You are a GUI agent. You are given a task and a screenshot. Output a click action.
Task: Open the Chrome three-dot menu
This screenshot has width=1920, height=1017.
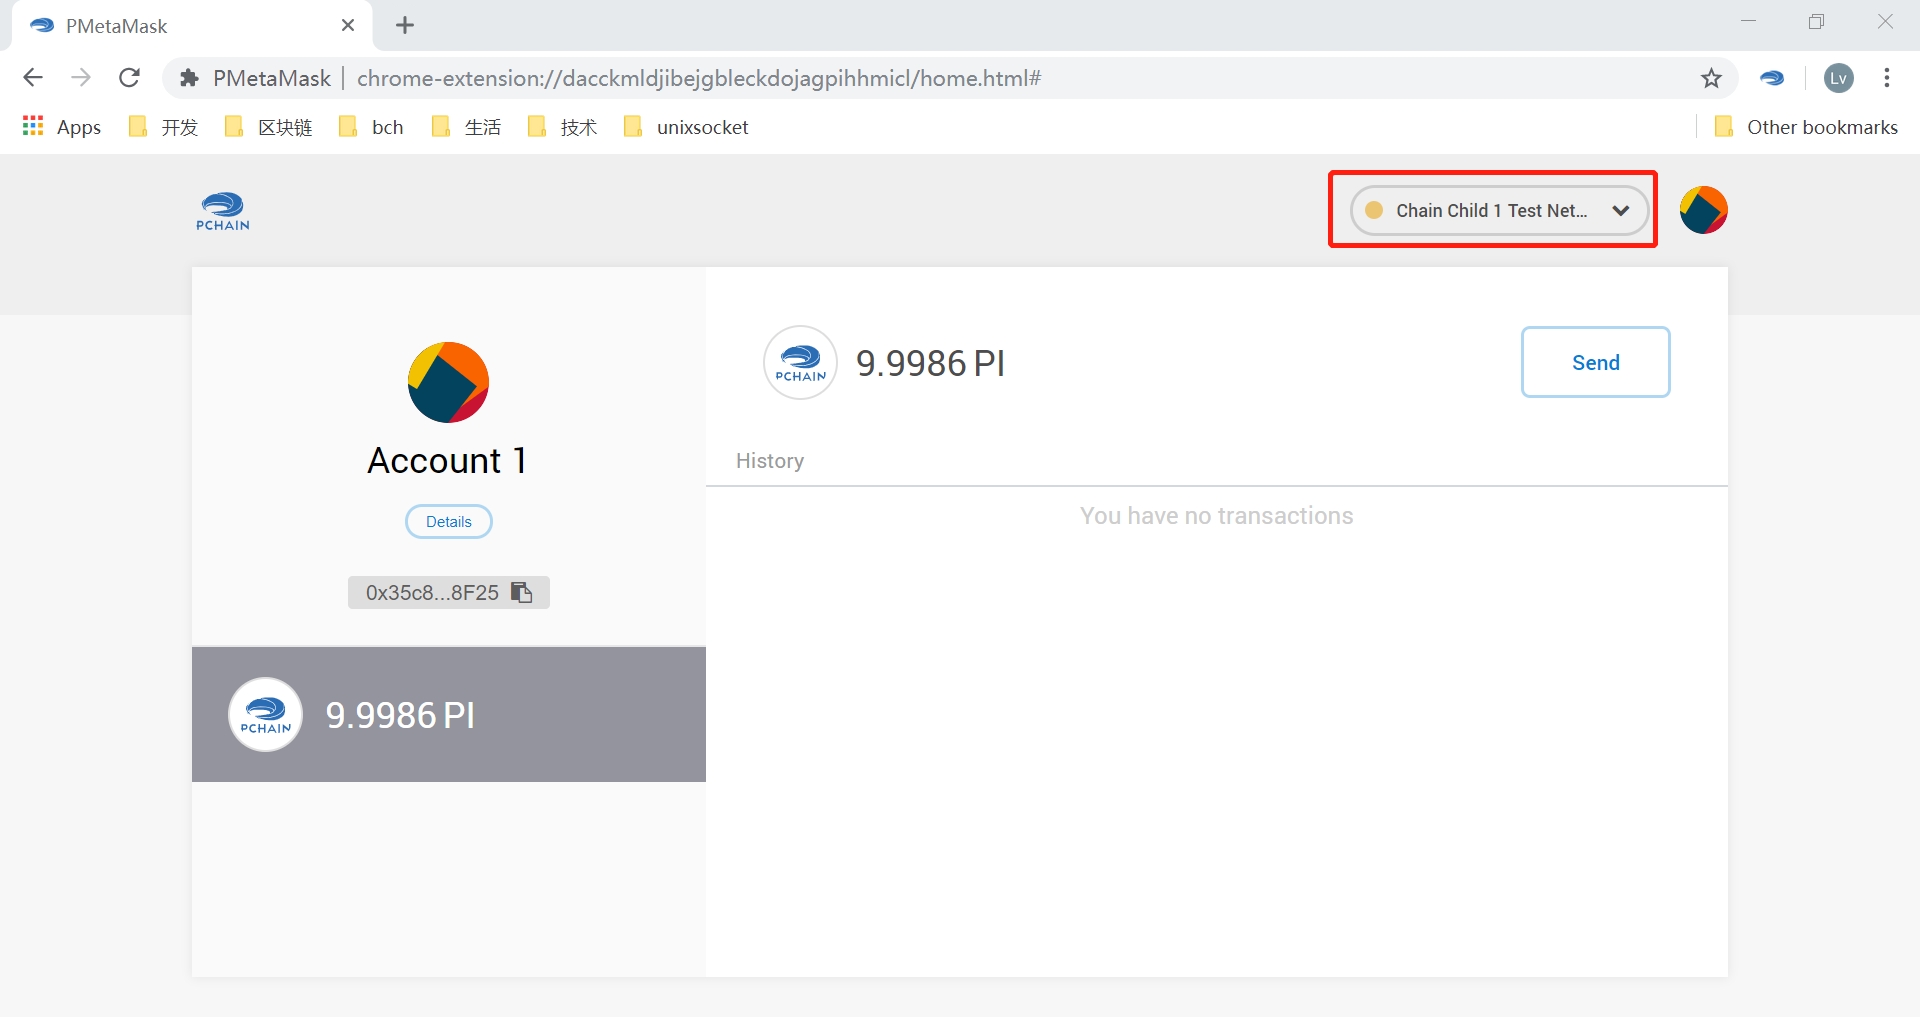coord(1886,78)
